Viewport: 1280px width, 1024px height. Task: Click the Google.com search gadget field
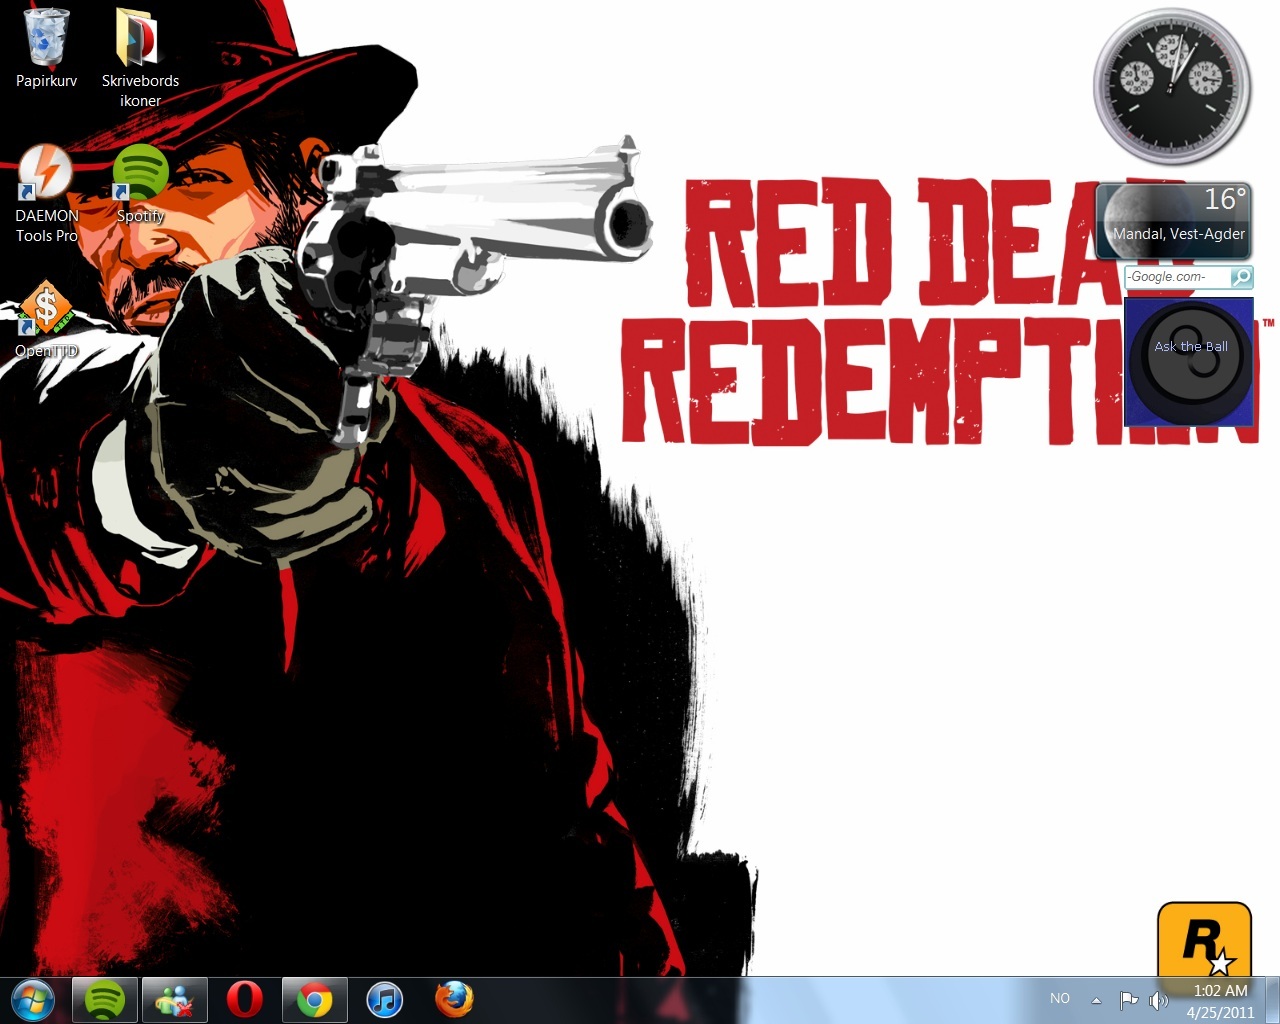[1177, 277]
